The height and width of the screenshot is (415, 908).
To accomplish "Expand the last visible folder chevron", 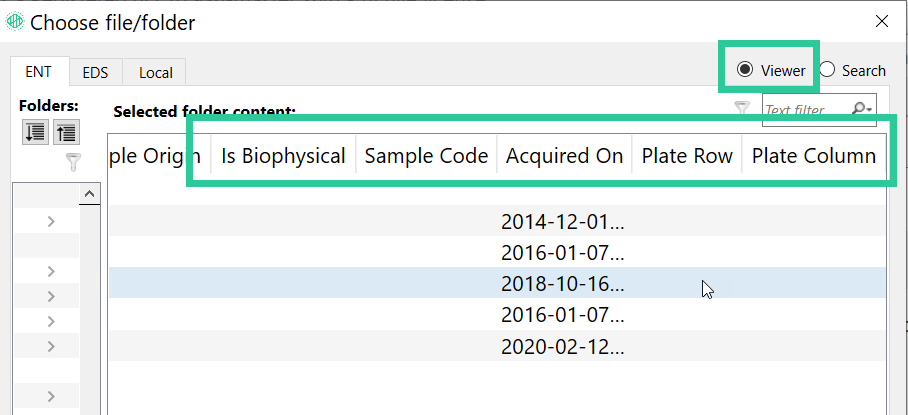I will tap(51, 396).
